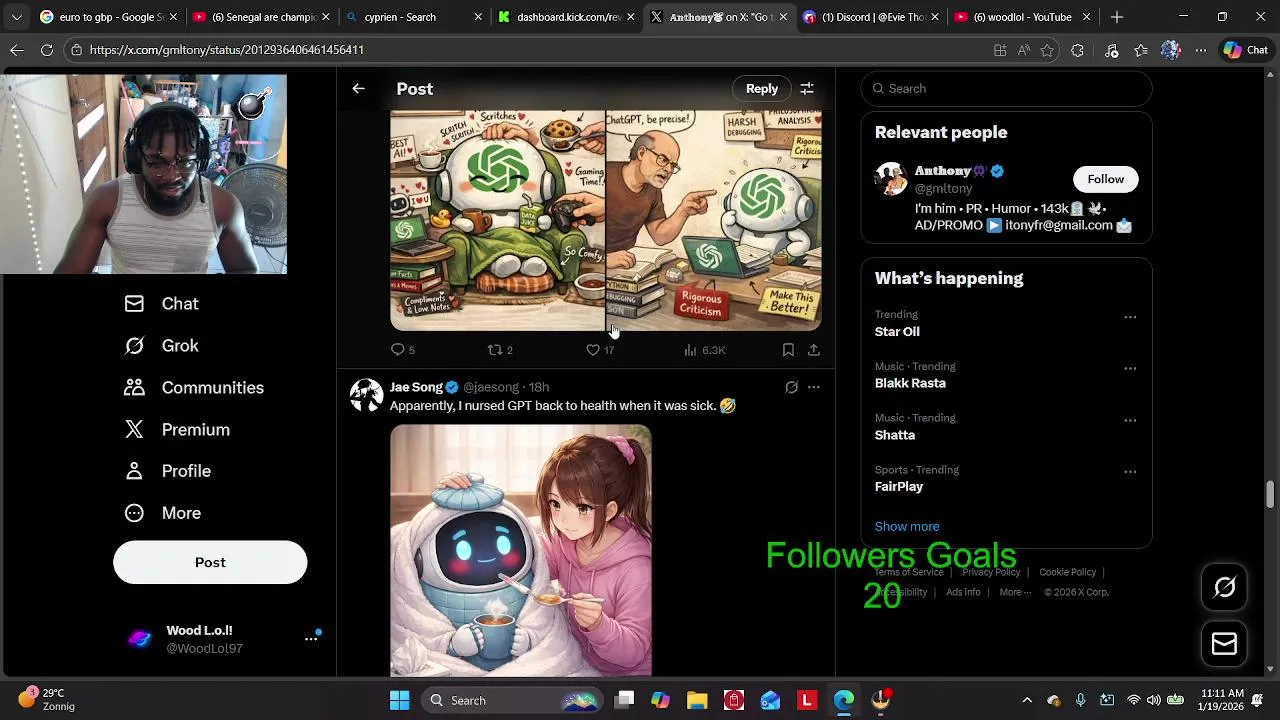This screenshot has height=720, width=1280.
Task: Open the More sidebar menu
Action: [x=162, y=513]
